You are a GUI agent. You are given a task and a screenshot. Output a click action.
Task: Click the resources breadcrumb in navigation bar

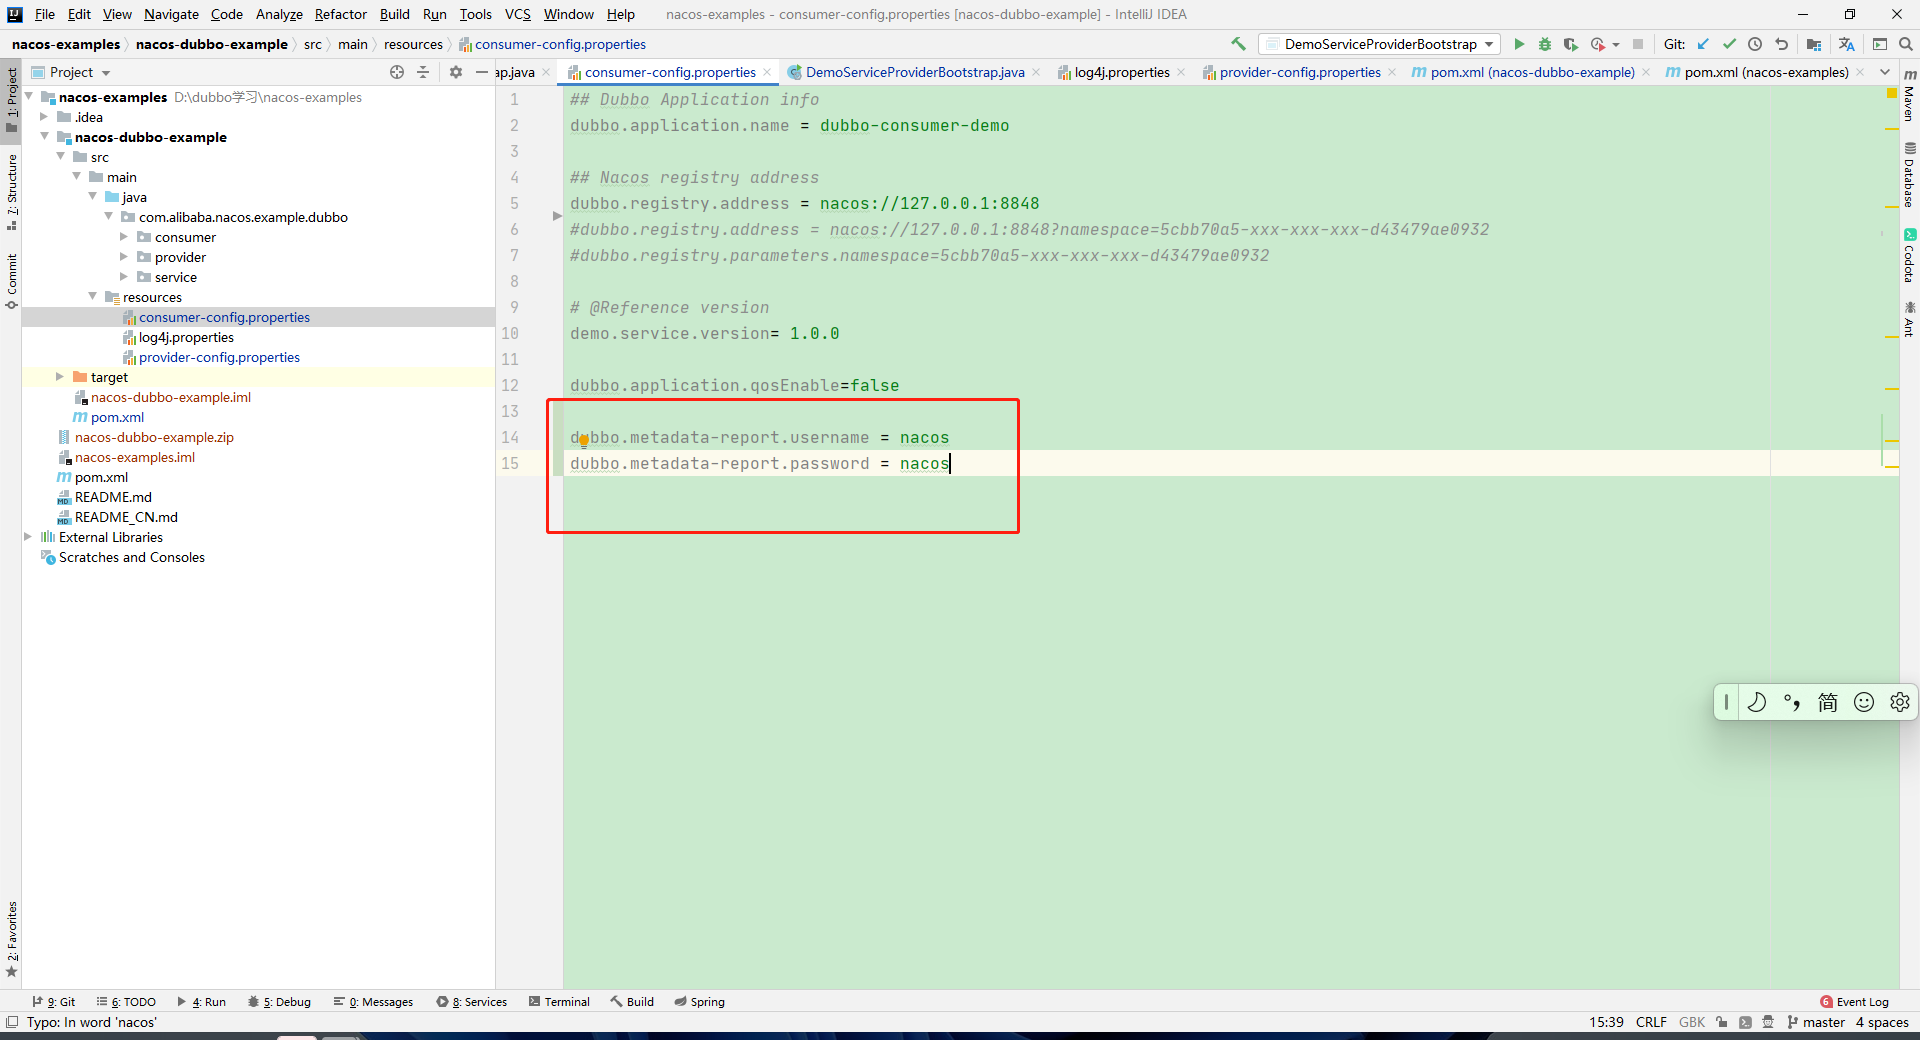point(413,44)
